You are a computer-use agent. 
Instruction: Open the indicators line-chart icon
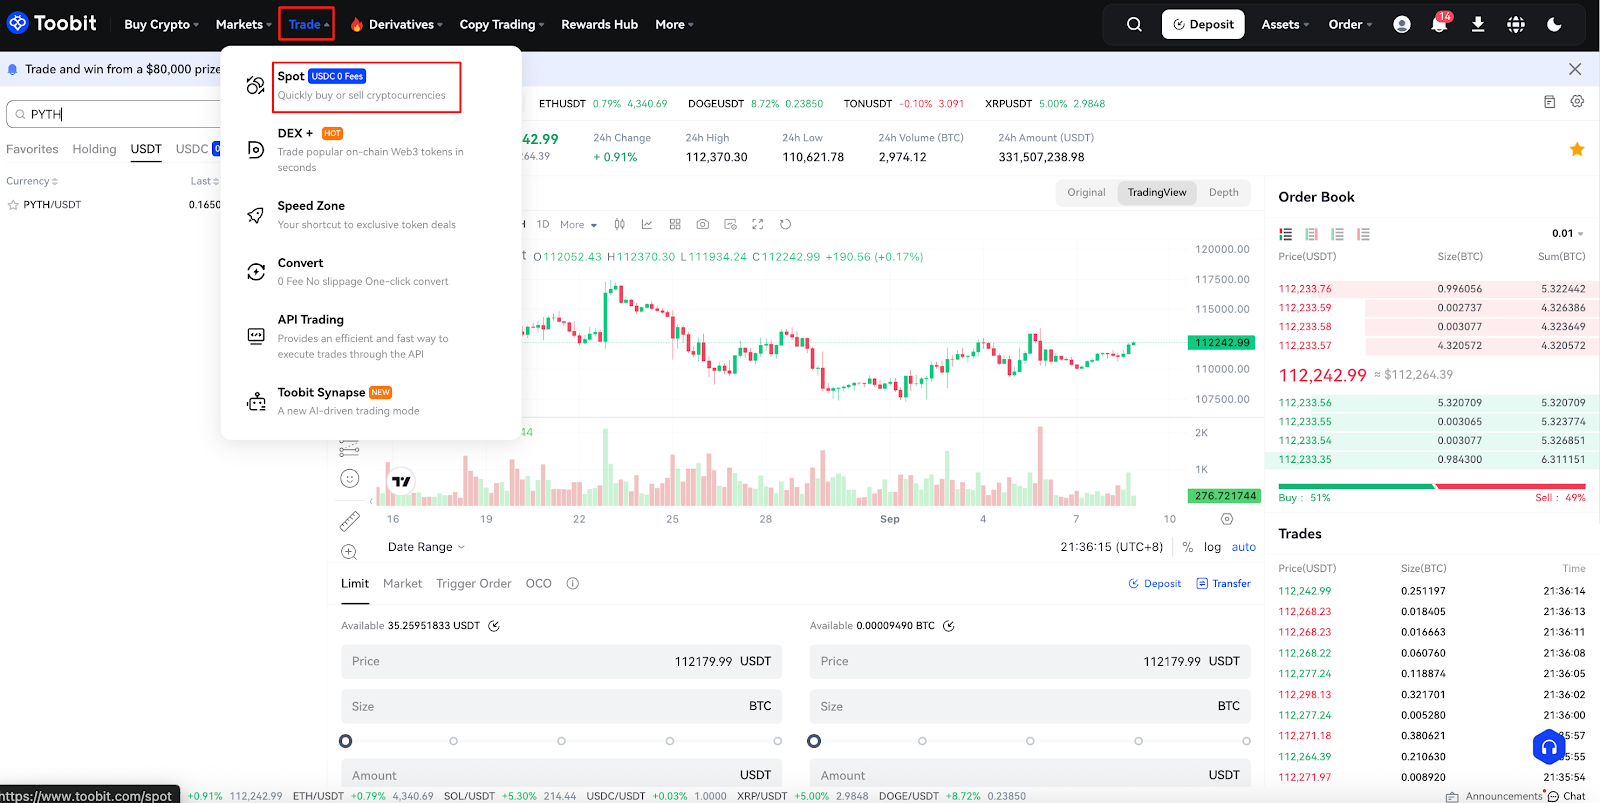(x=647, y=224)
